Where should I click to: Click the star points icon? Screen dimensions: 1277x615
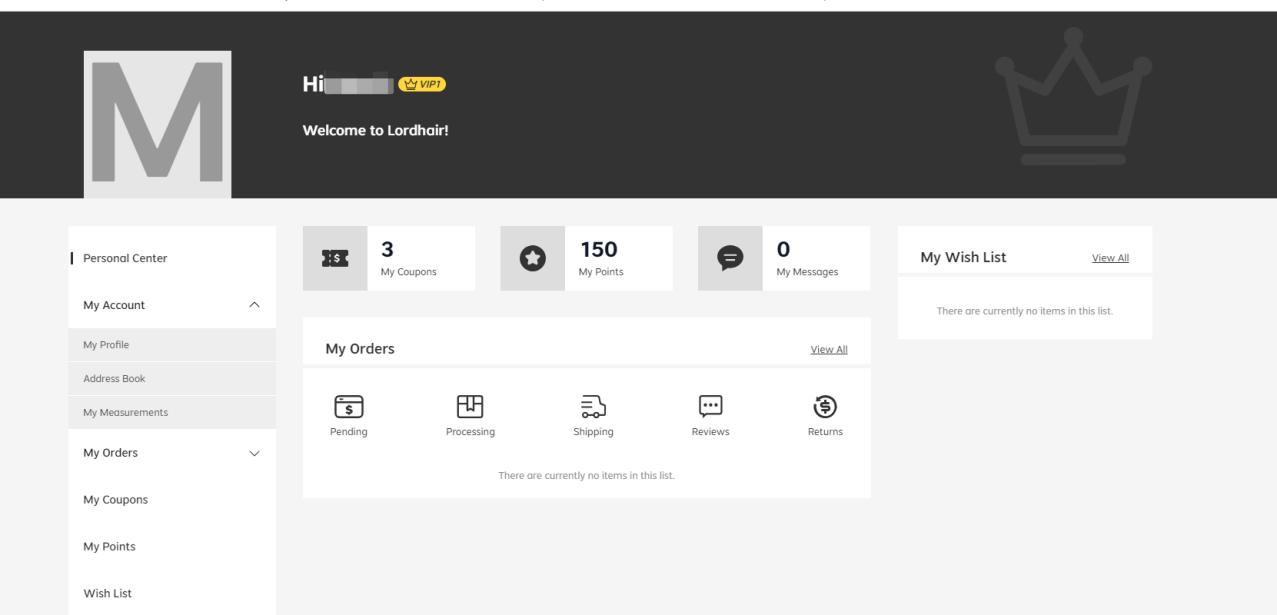532,258
